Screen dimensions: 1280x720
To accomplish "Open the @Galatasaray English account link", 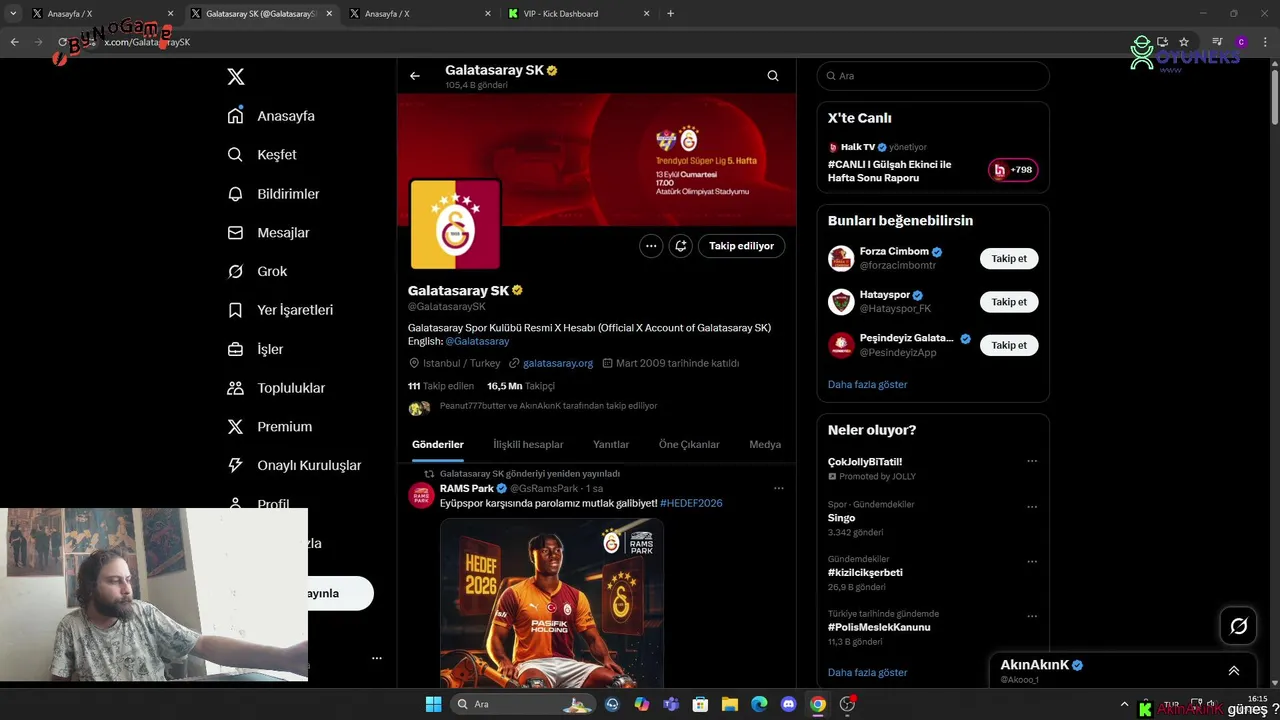I will tap(477, 341).
